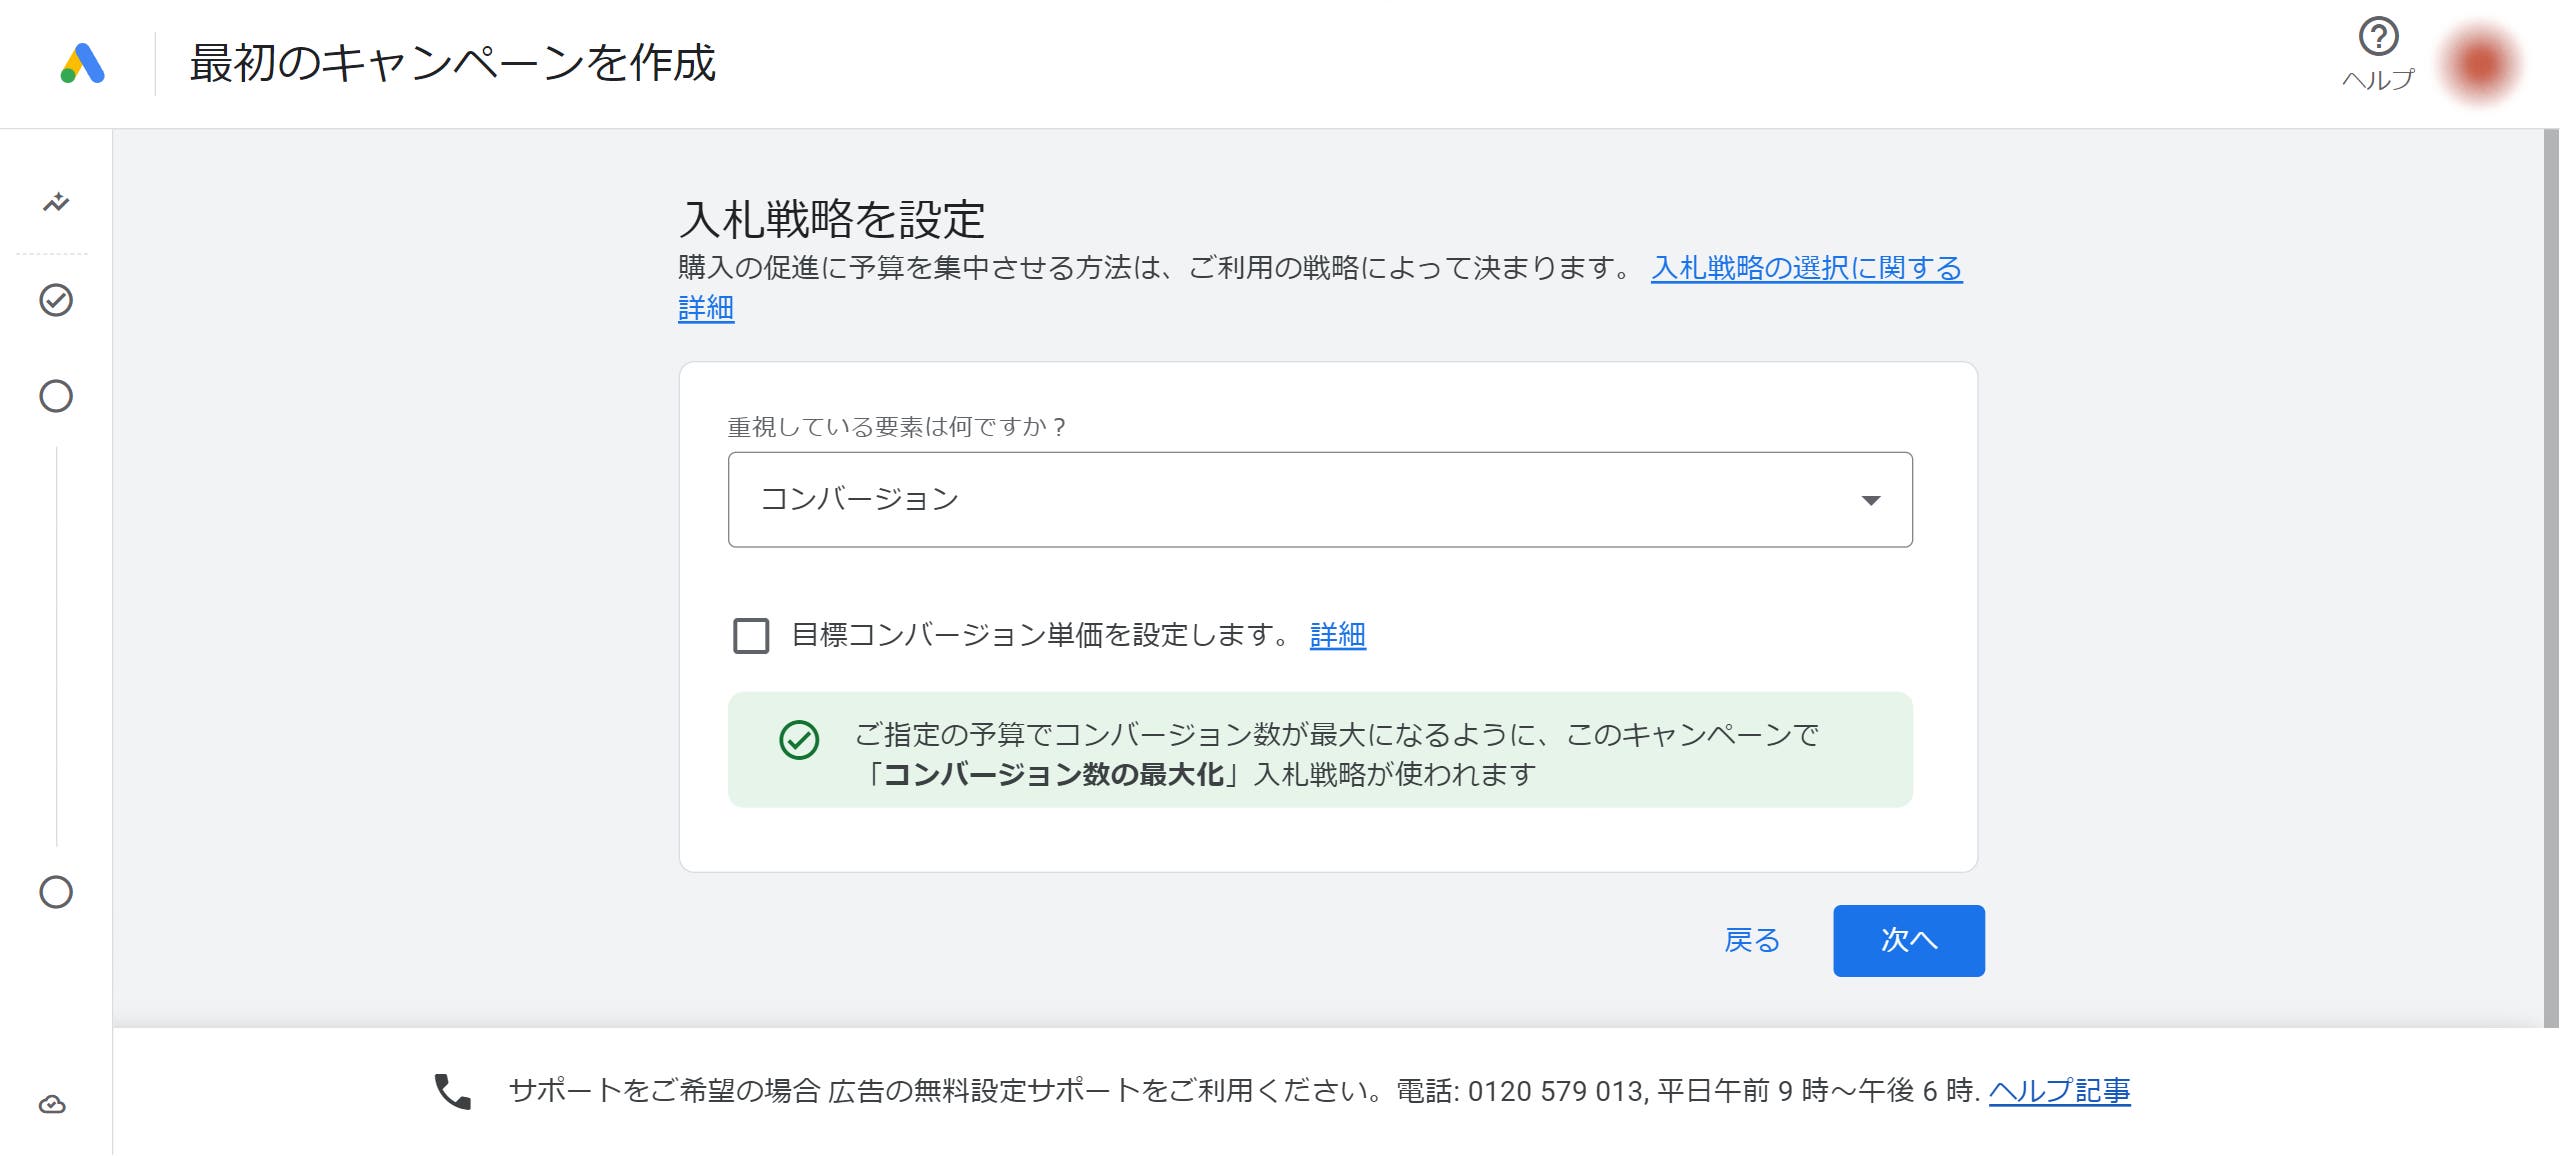Click the phone support icon
This screenshot has width=2560, height=1156.
[452, 1091]
